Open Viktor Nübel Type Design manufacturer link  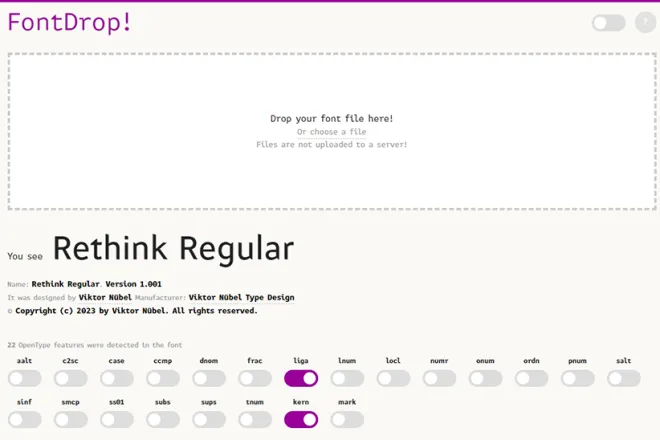(x=241, y=297)
